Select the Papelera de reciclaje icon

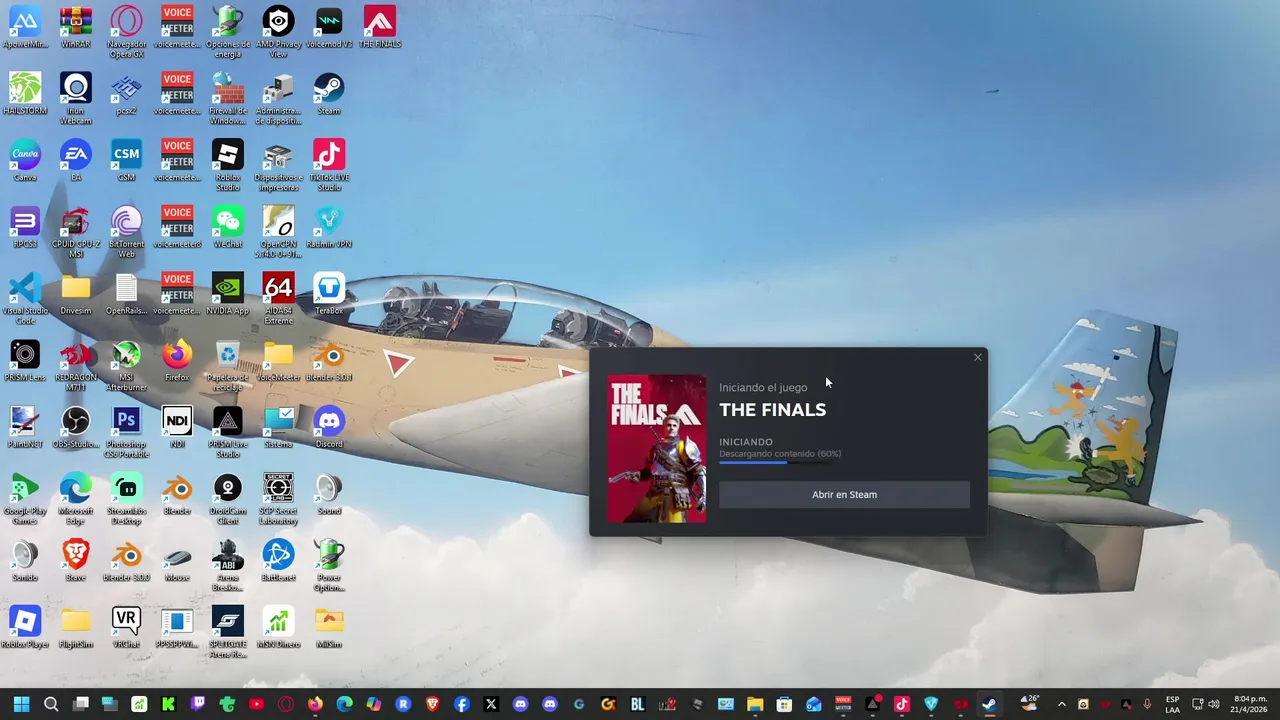point(228,366)
